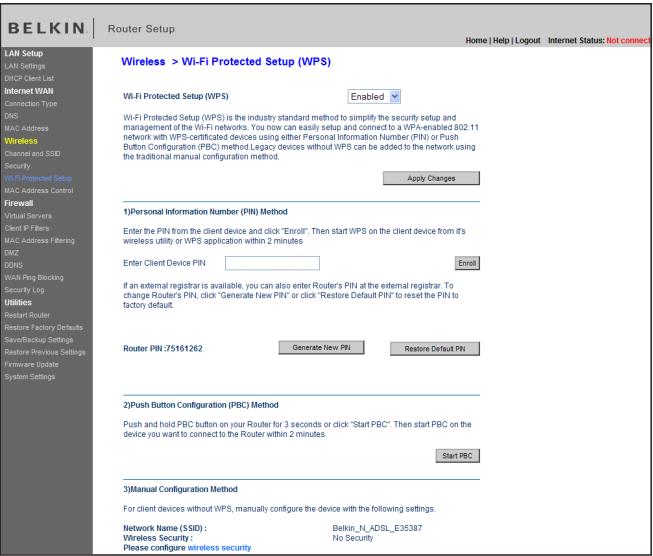Open the wireless security link
Image resolution: width=653 pixels, height=556 pixels.
point(213,548)
